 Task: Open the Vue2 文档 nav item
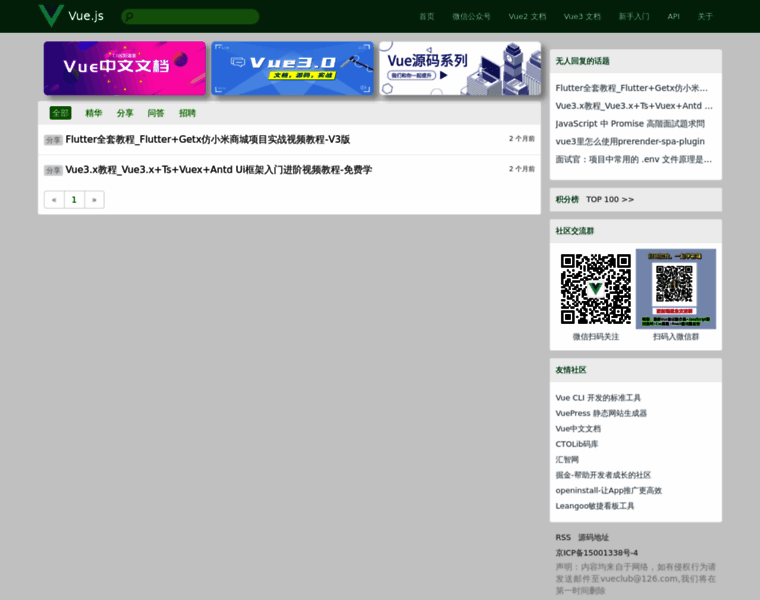527,16
